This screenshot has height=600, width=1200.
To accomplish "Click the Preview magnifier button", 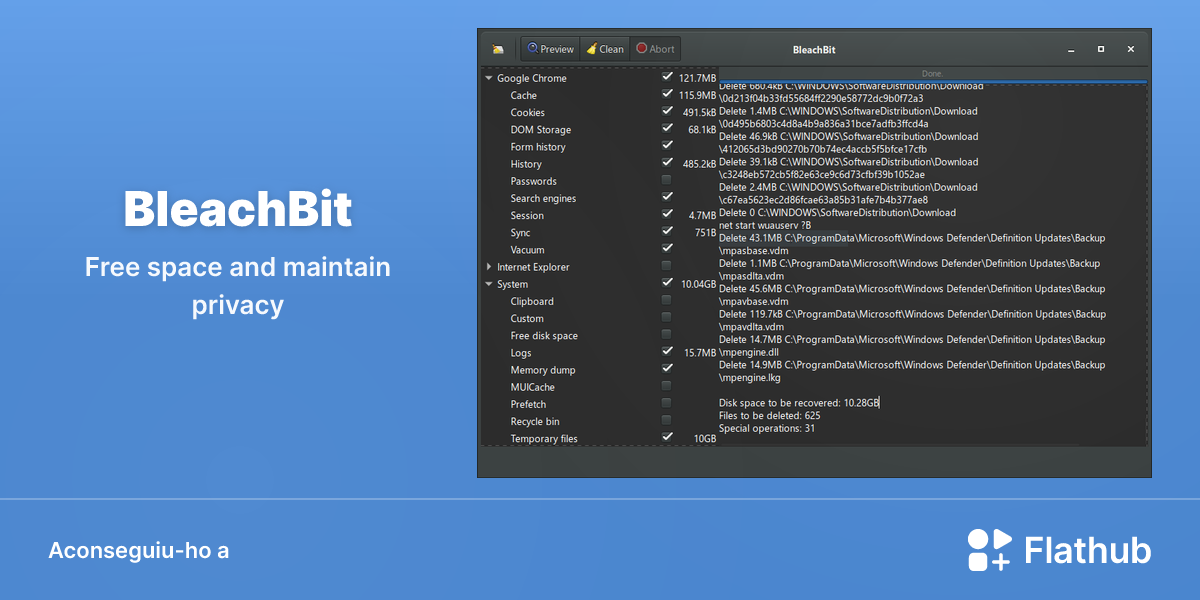I will pyautogui.click(x=550, y=49).
